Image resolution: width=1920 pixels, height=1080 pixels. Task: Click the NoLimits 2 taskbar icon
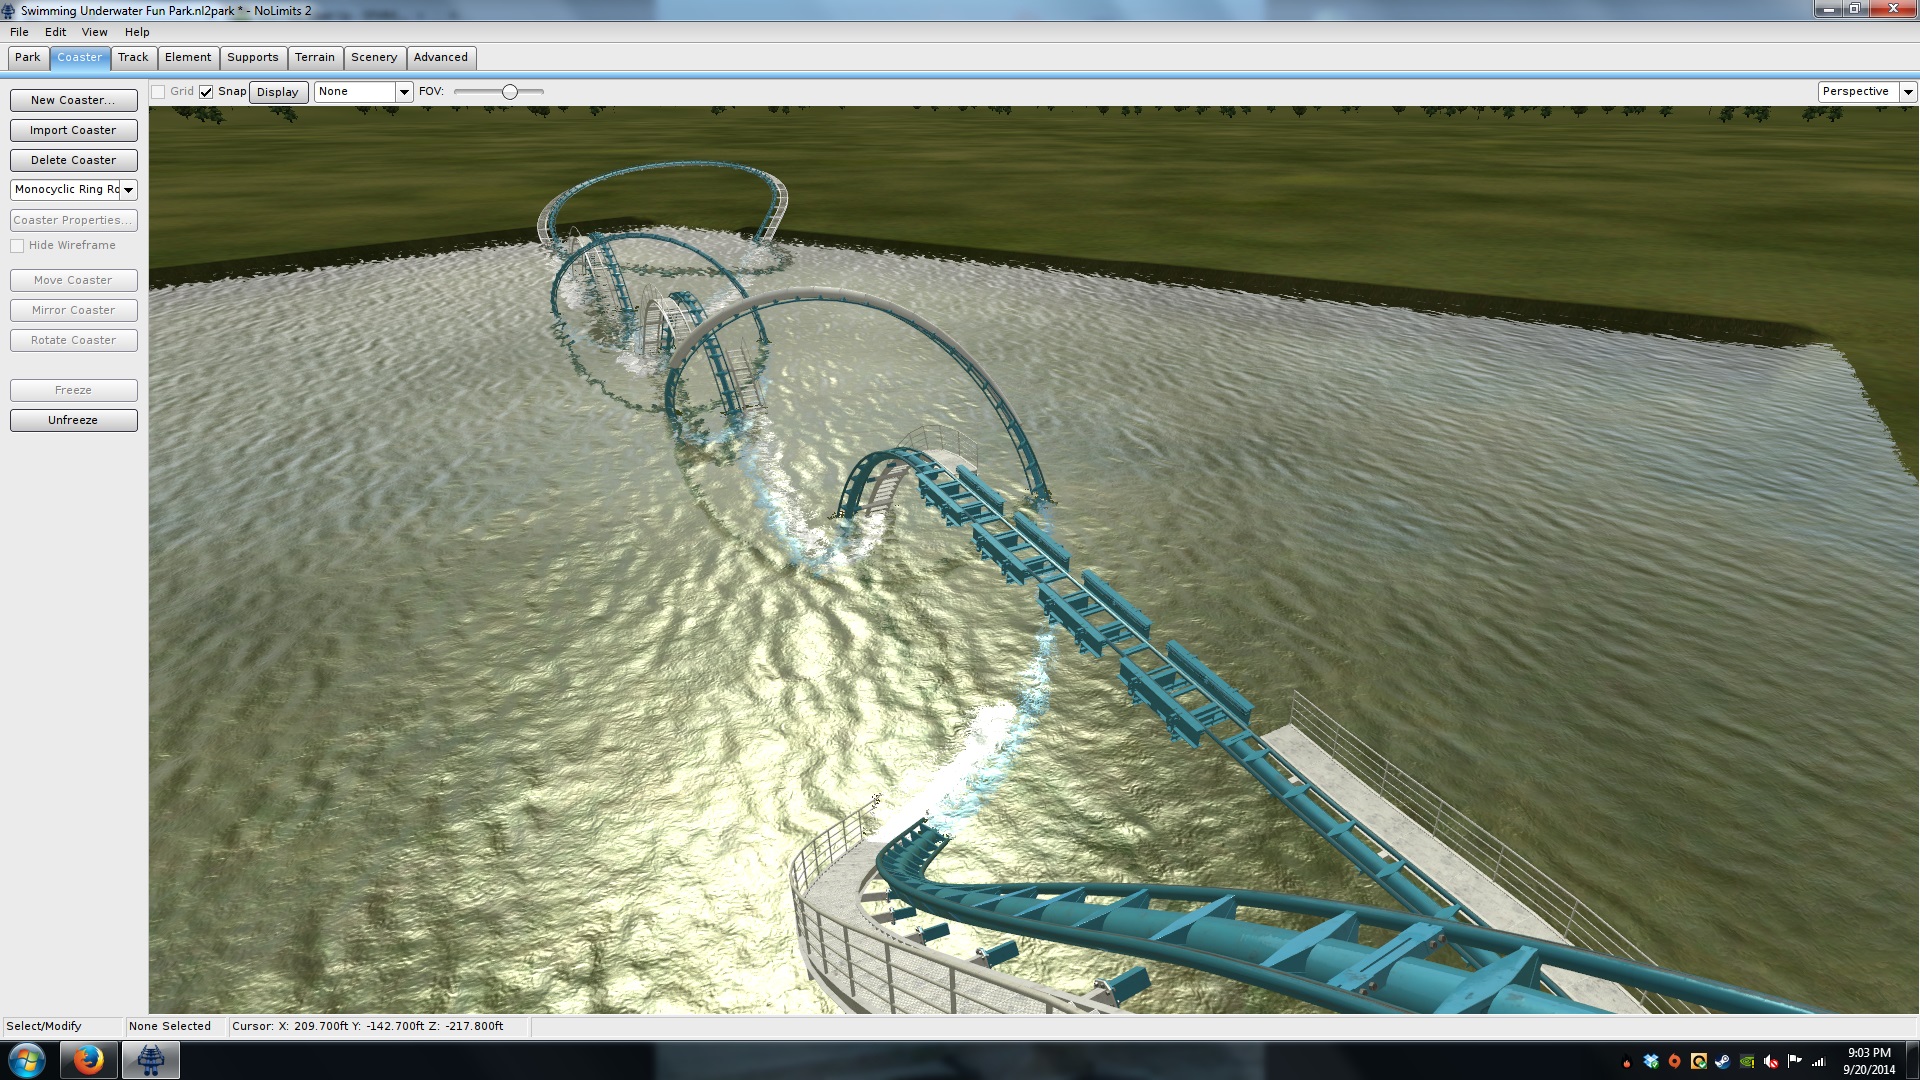(x=151, y=1060)
